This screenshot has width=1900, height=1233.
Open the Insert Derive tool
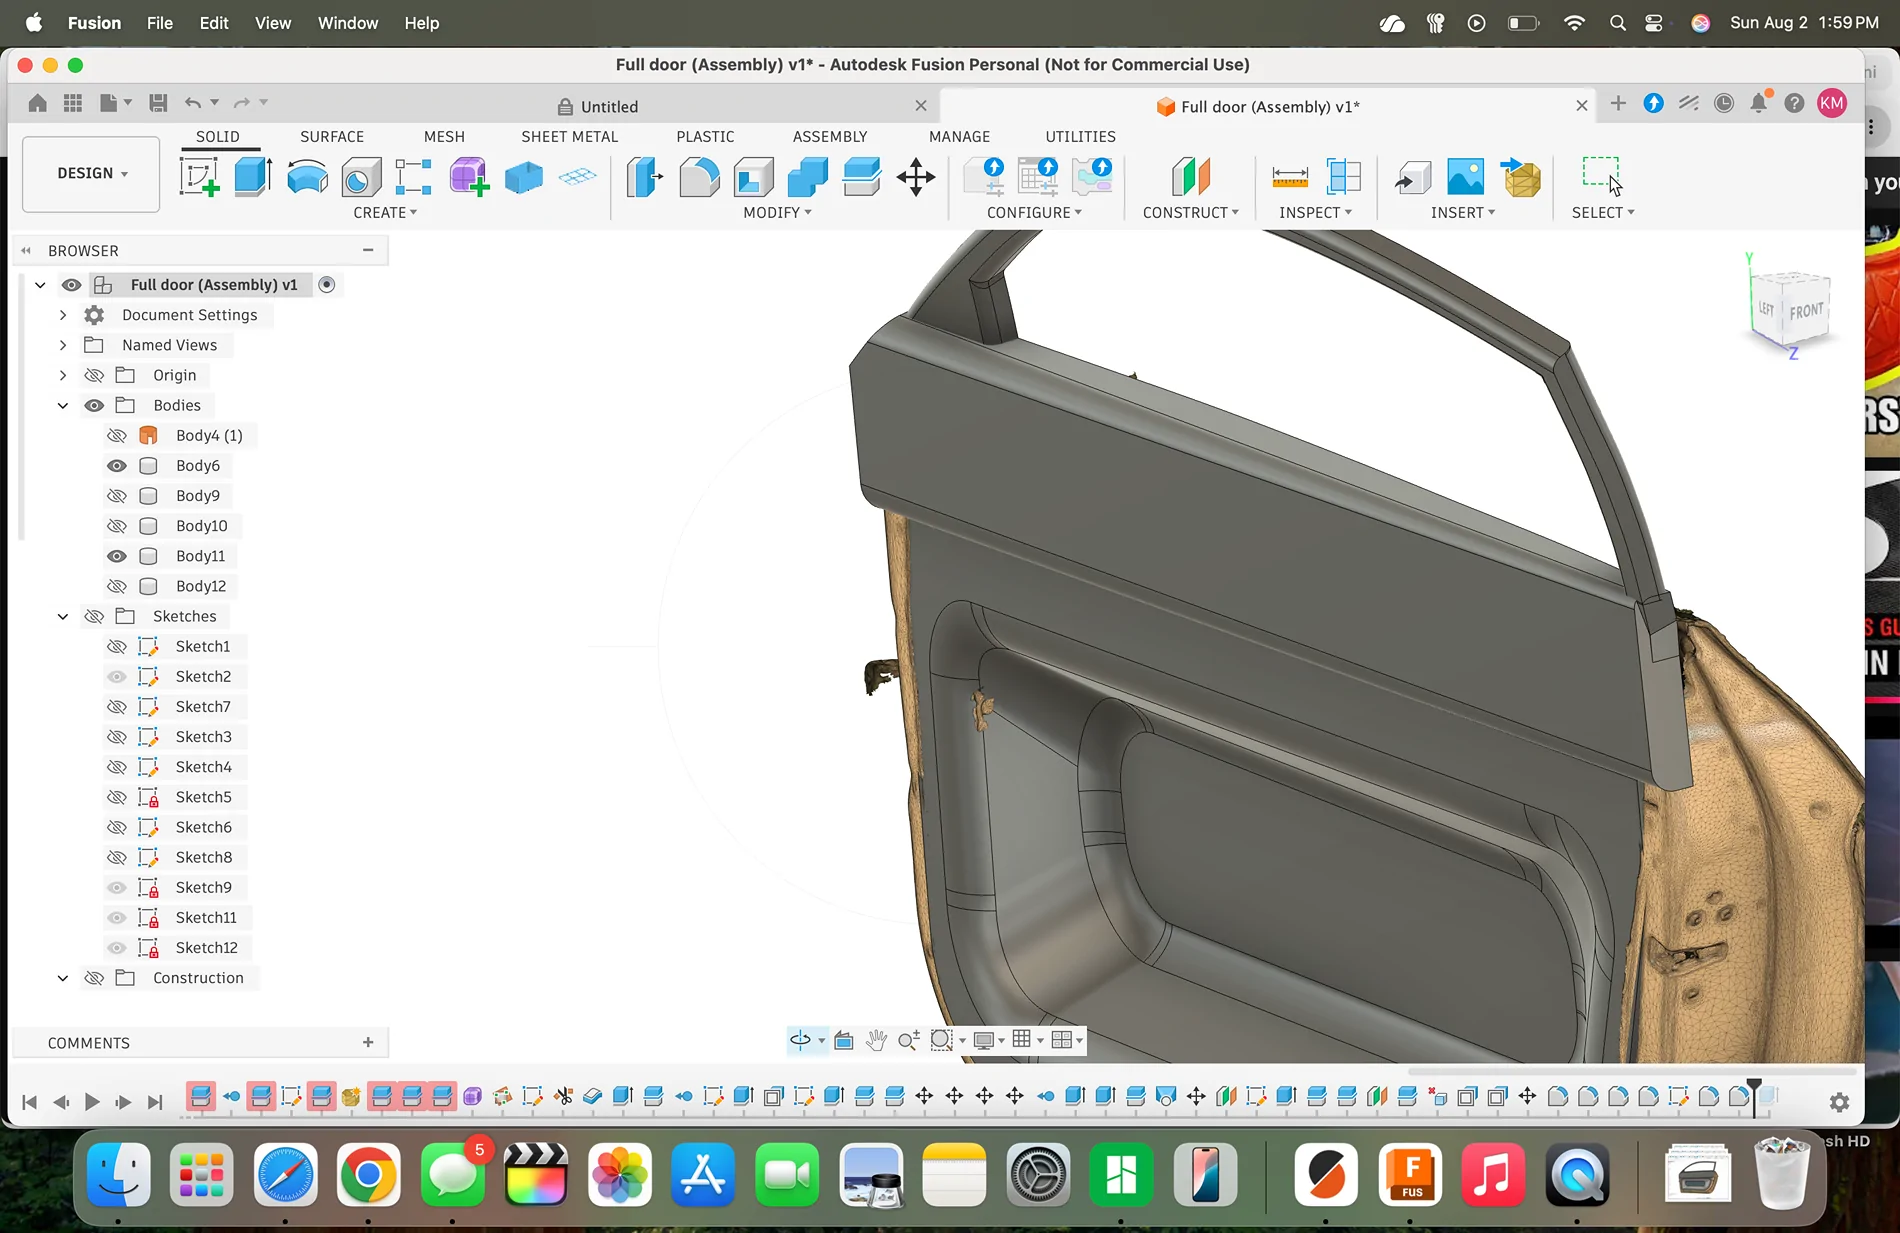pyautogui.click(x=1412, y=177)
